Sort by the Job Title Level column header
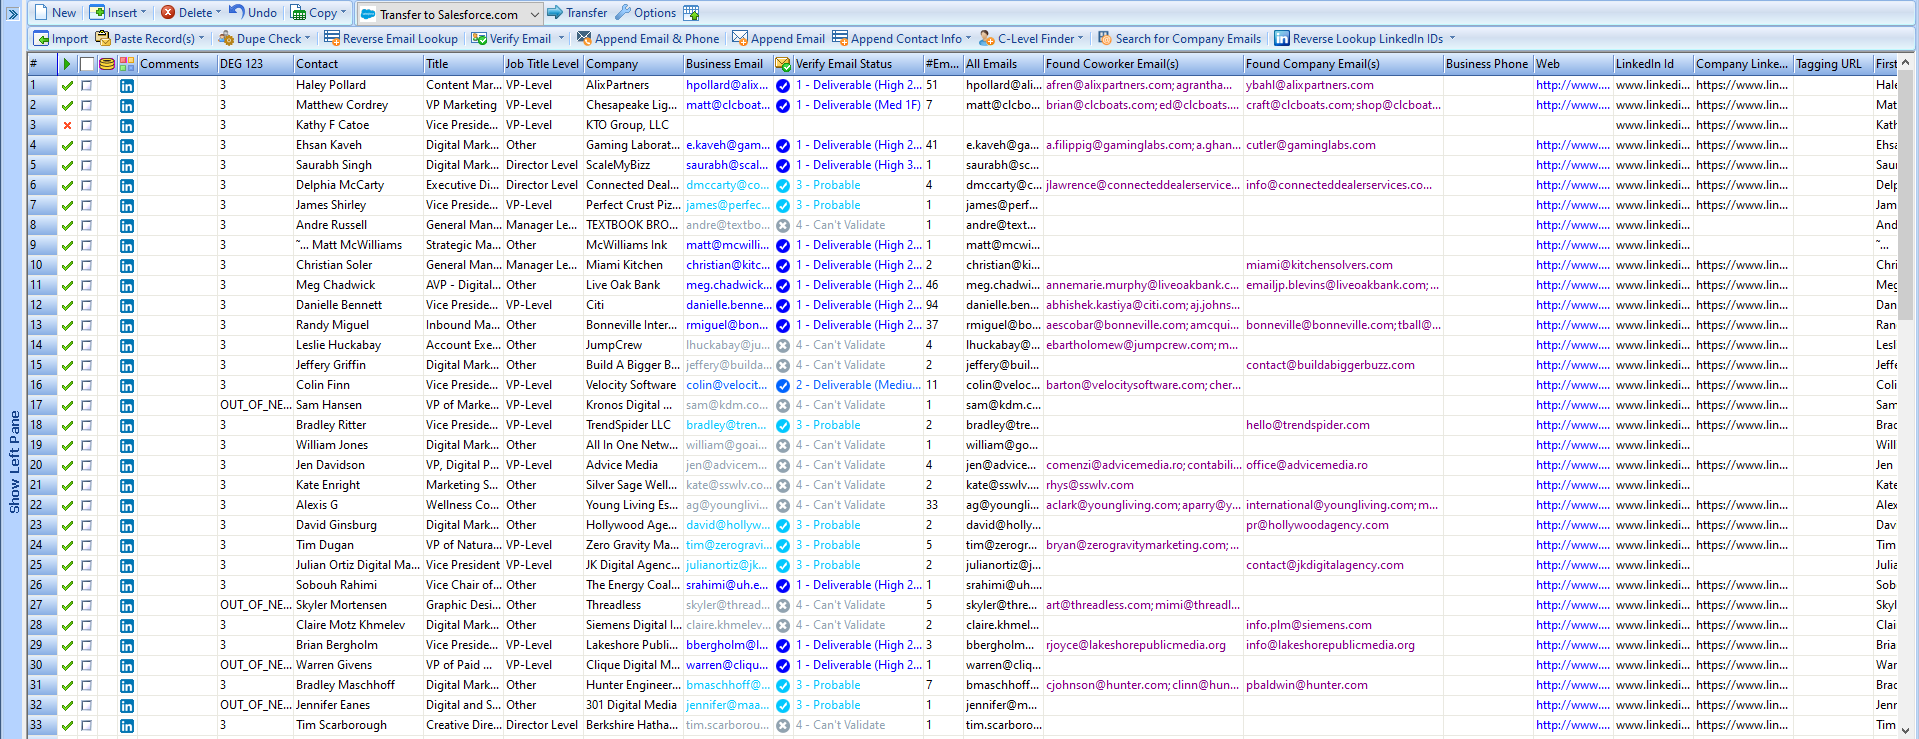The image size is (1919, 739). pos(542,64)
